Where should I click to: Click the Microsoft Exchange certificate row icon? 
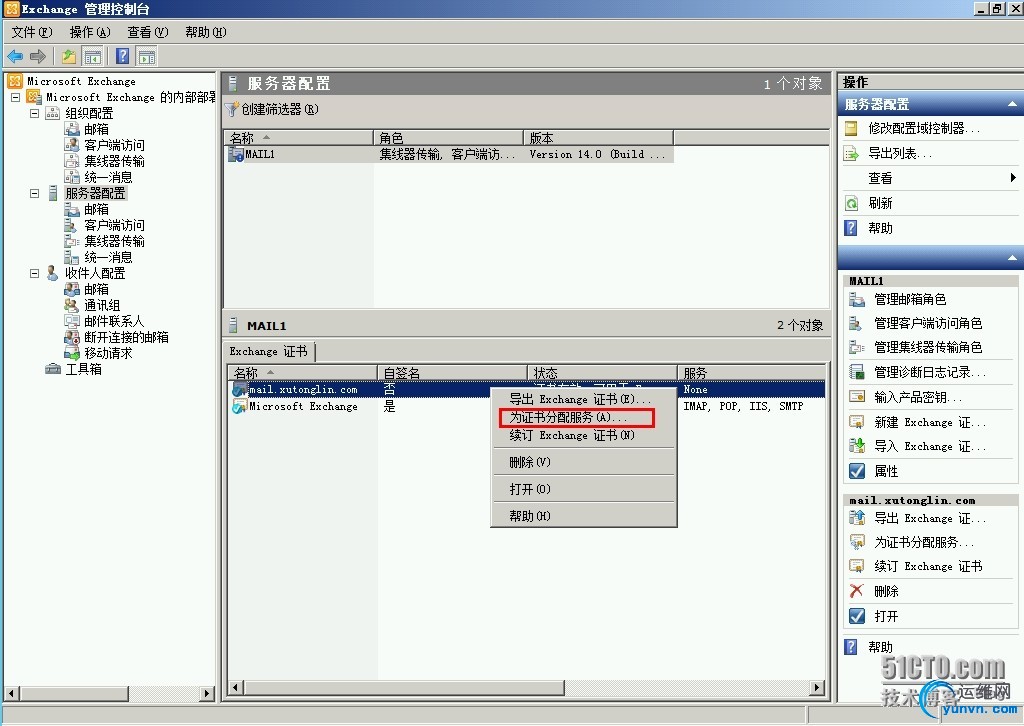pyautogui.click(x=240, y=406)
